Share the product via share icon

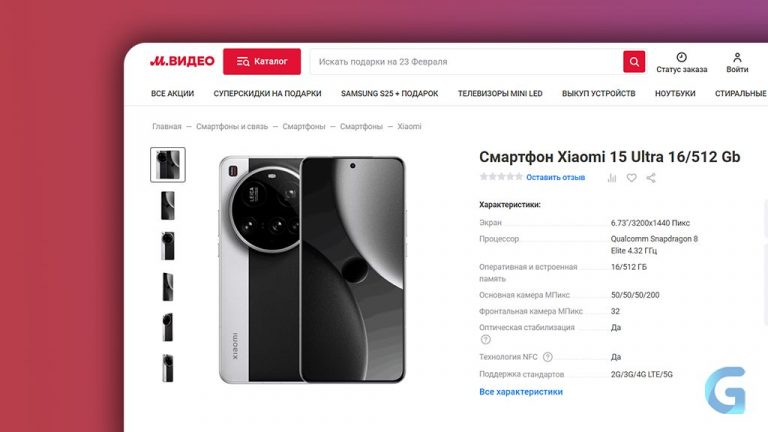click(x=651, y=178)
